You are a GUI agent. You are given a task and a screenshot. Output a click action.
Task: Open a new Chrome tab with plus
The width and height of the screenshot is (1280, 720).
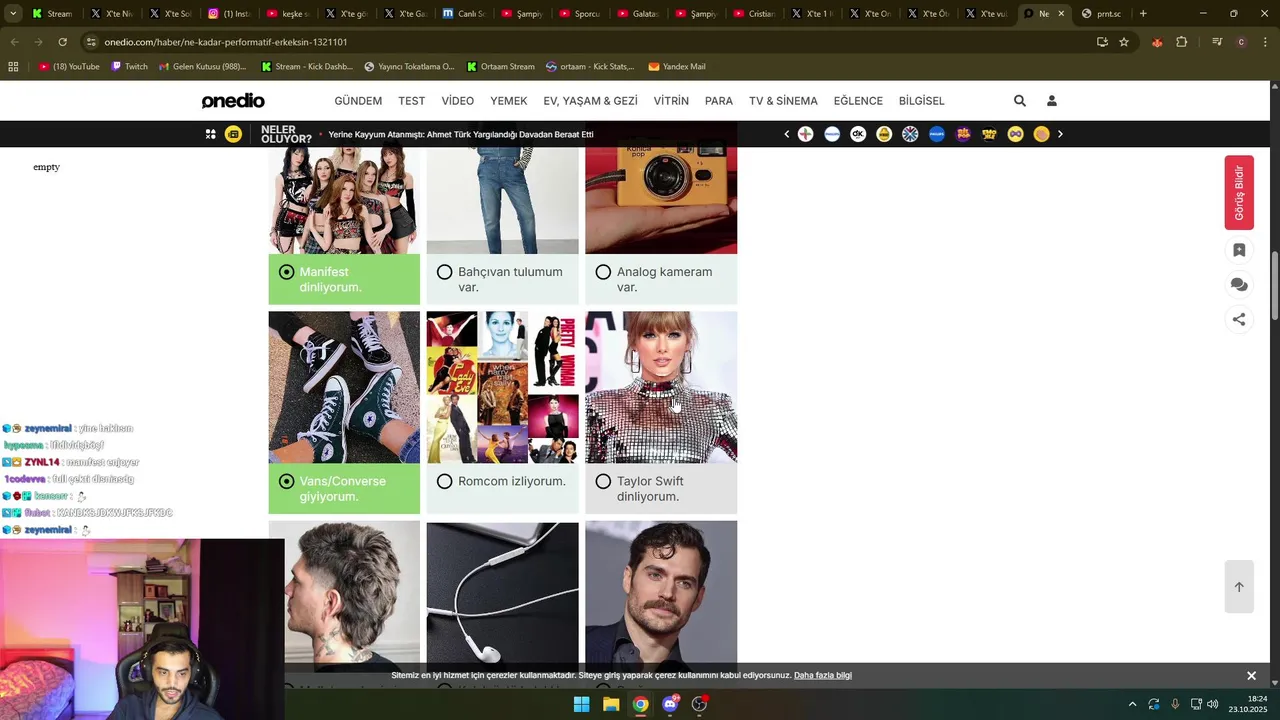click(x=1143, y=14)
